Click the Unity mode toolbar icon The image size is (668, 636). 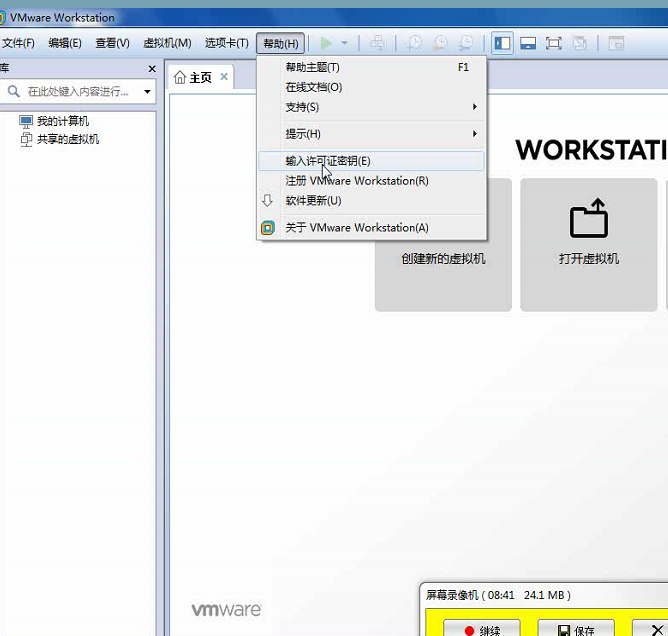coord(579,43)
